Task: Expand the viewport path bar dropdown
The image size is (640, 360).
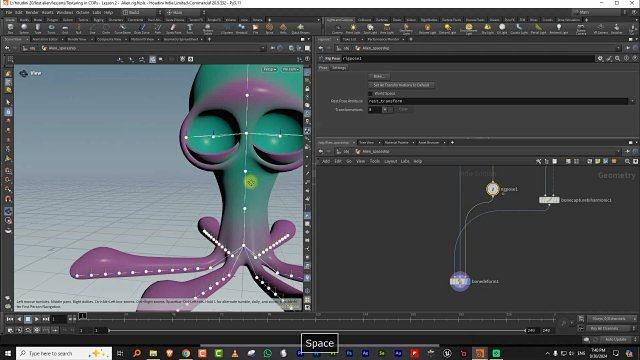Action: [x=262, y=48]
